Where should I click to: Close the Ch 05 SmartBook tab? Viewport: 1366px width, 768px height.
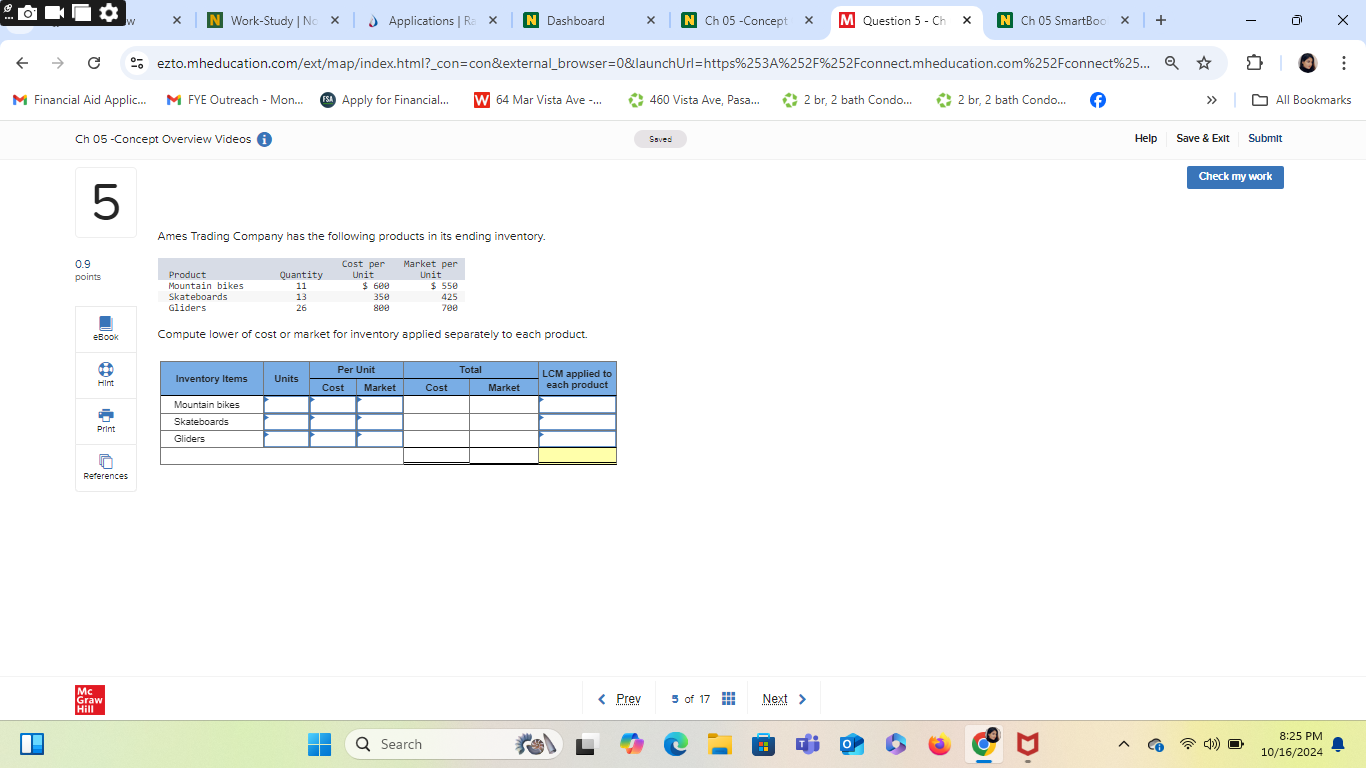click(x=1124, y=20)
